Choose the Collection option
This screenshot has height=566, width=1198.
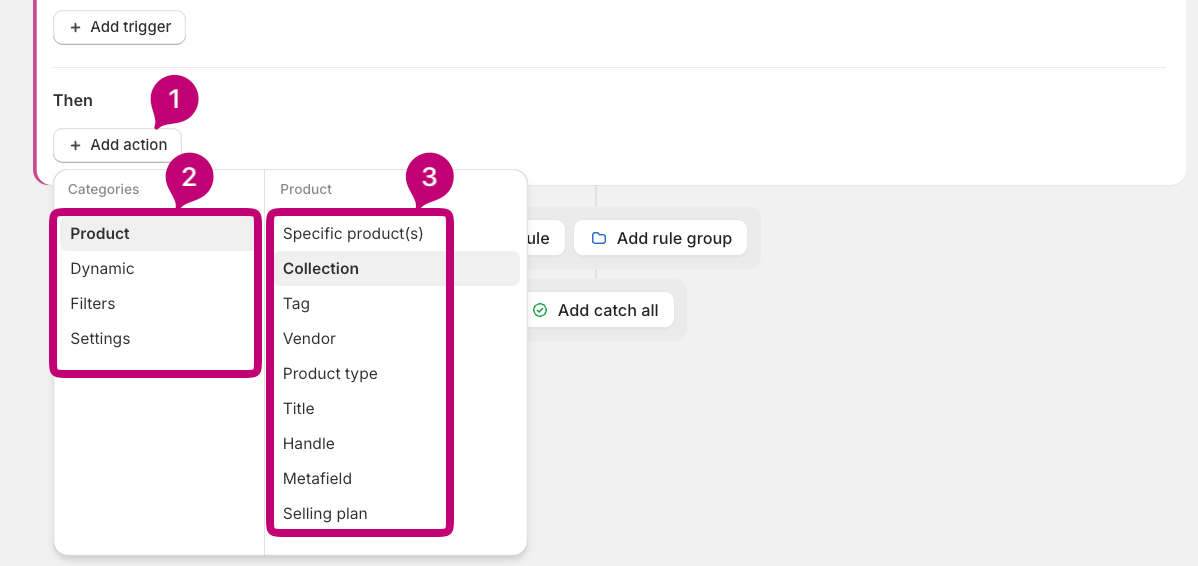(x=396, y=269)
